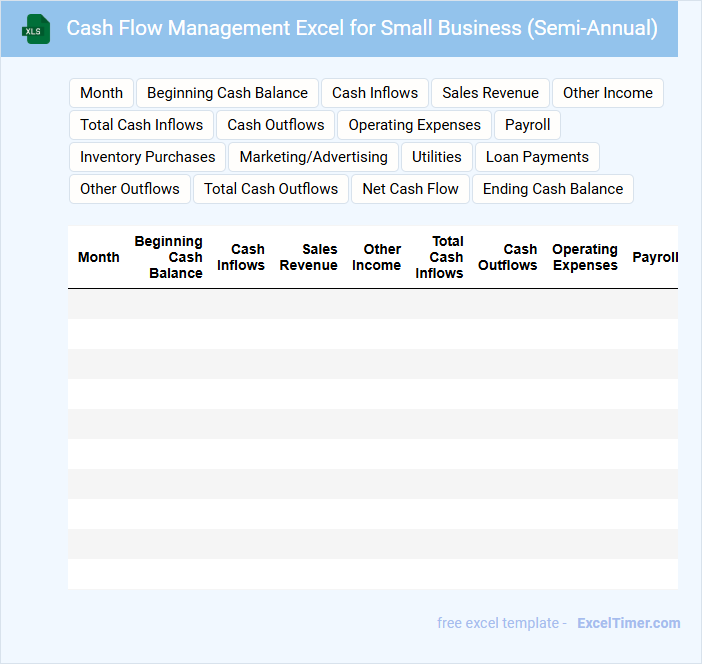
Task: Open the ExcelTimer.com link
Action: coord(628,623)
